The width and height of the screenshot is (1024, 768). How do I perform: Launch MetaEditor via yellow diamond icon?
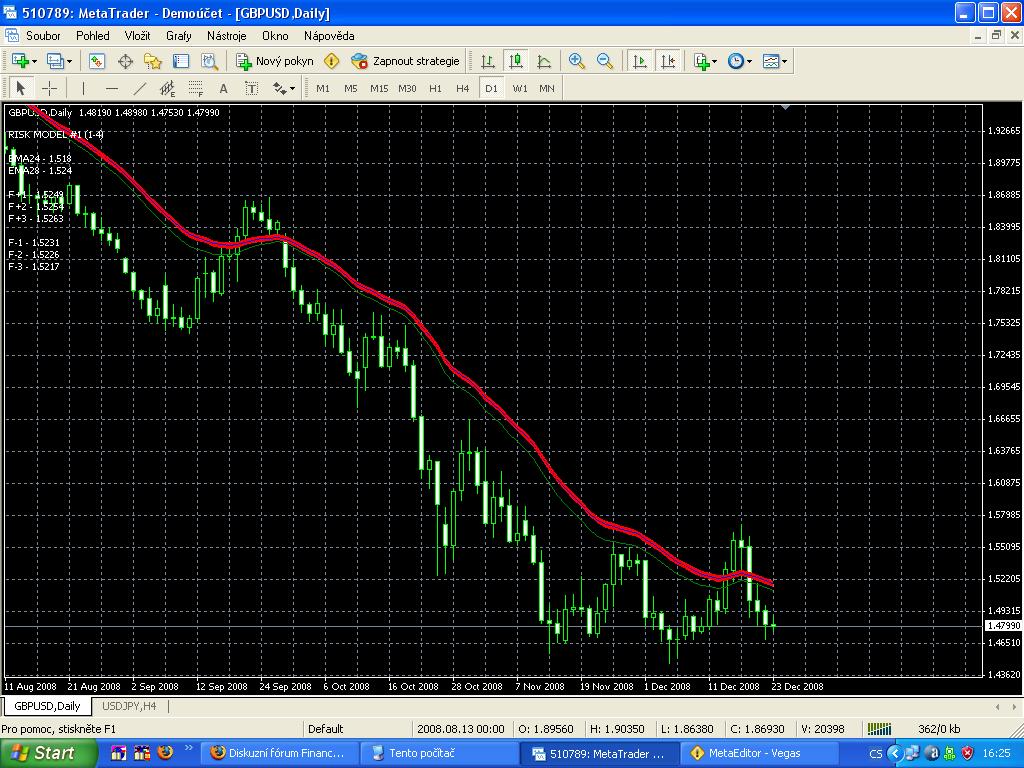coord(332,61)
